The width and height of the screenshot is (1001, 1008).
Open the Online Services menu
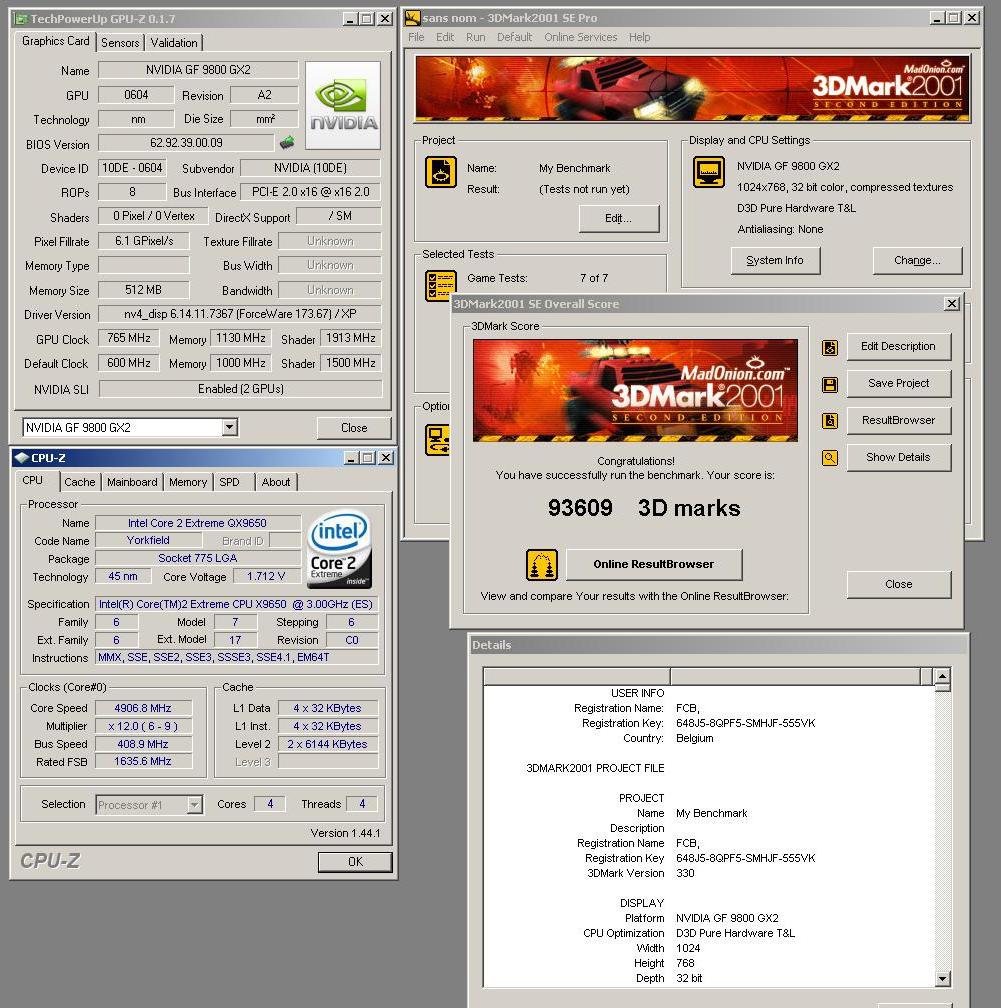click(x=581, y=37)
